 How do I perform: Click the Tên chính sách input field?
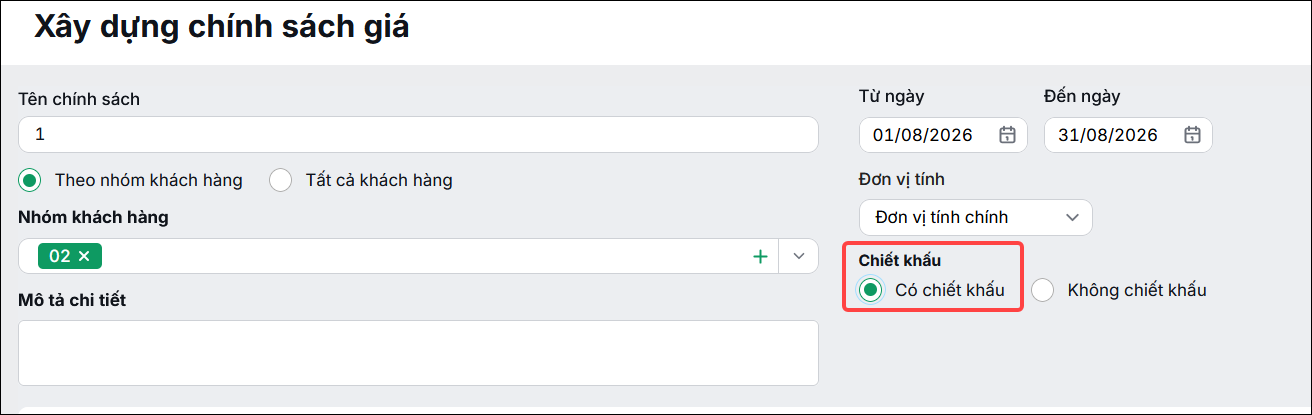[x=418, y=134]
